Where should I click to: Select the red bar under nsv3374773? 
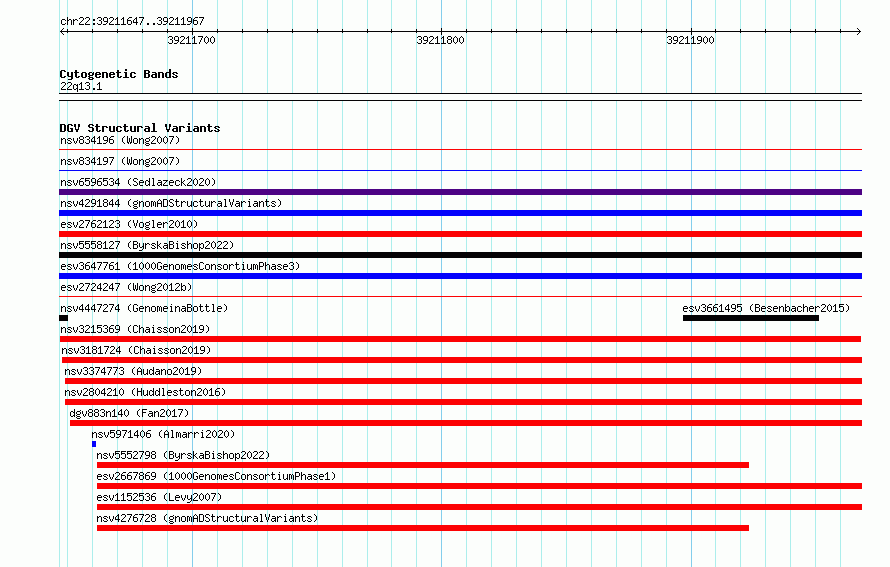[x=463, y=381]
